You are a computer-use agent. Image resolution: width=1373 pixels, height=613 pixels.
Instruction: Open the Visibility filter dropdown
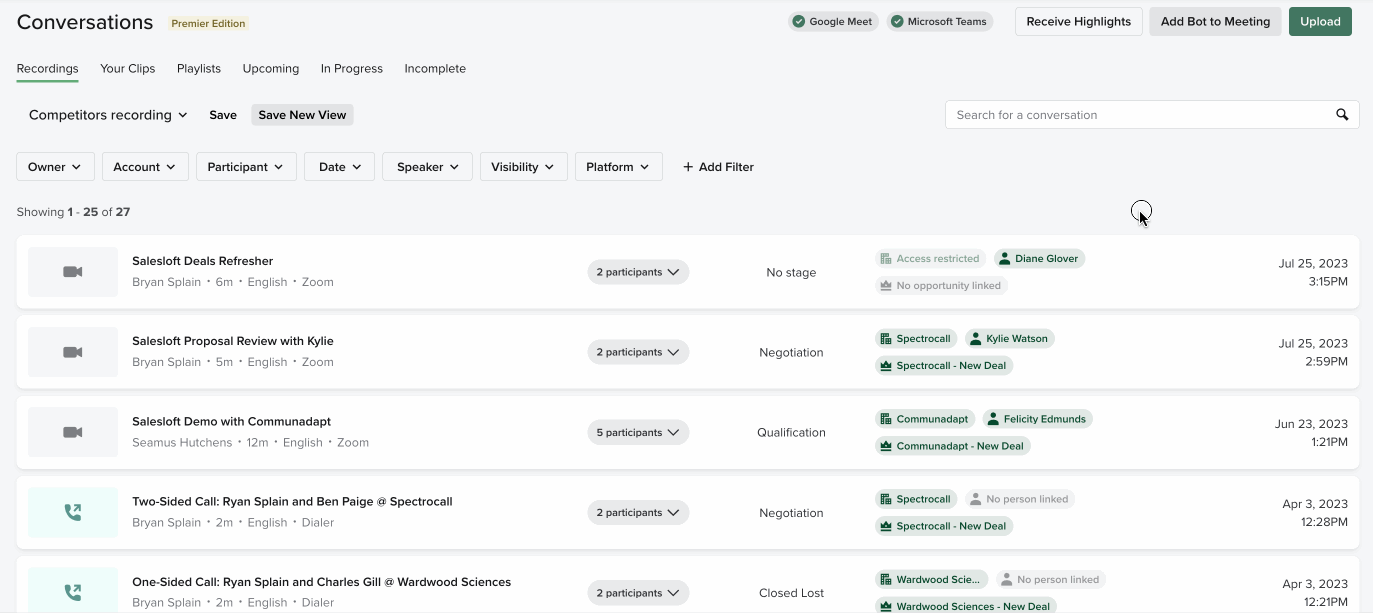click(x=524, y=167)
